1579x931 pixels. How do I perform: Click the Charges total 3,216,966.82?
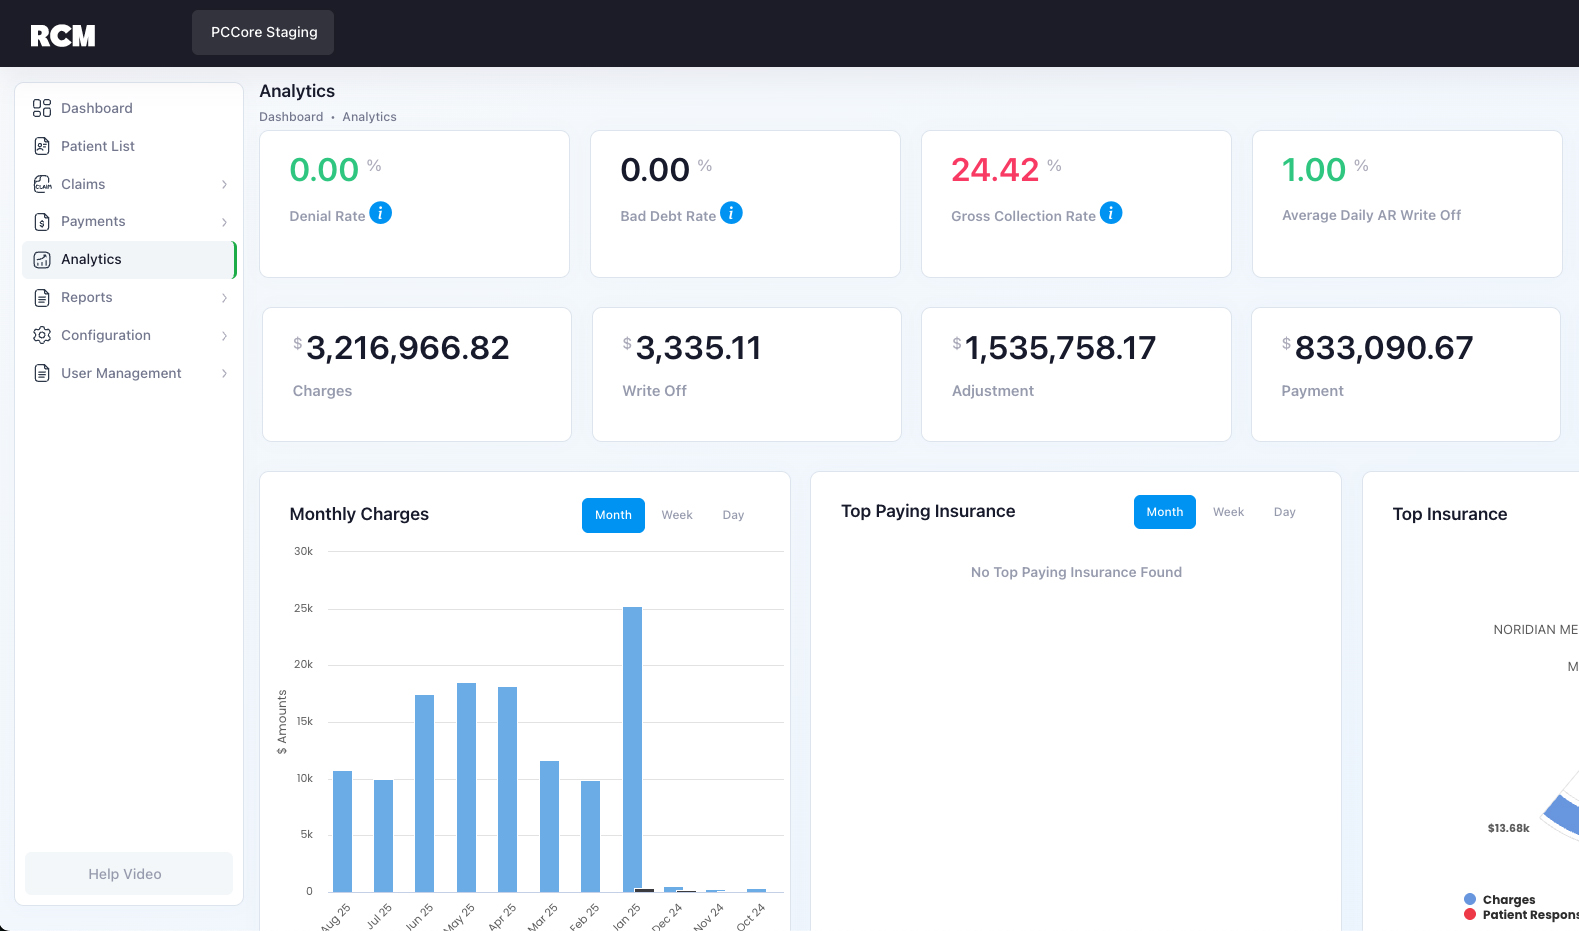pyautogui.click(x=408, y=348)
